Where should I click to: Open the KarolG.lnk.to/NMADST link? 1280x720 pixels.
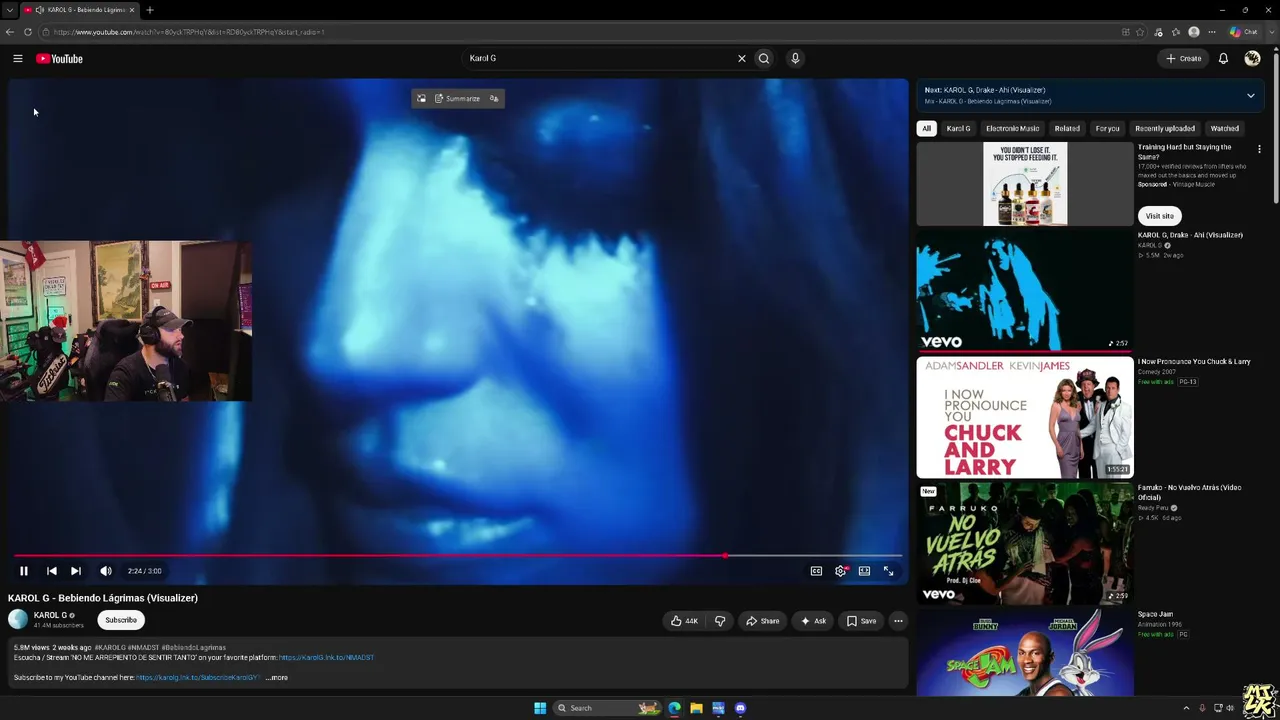(326, 658)
